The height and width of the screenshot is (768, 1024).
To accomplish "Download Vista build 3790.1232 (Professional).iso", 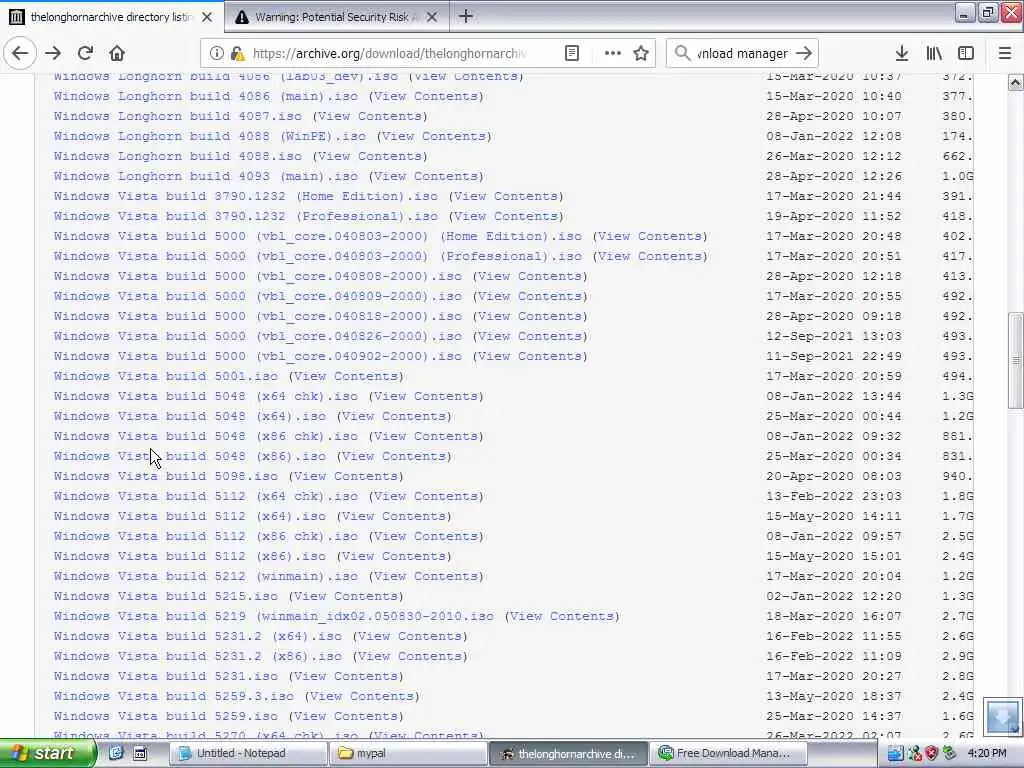I will pos(246,216).
